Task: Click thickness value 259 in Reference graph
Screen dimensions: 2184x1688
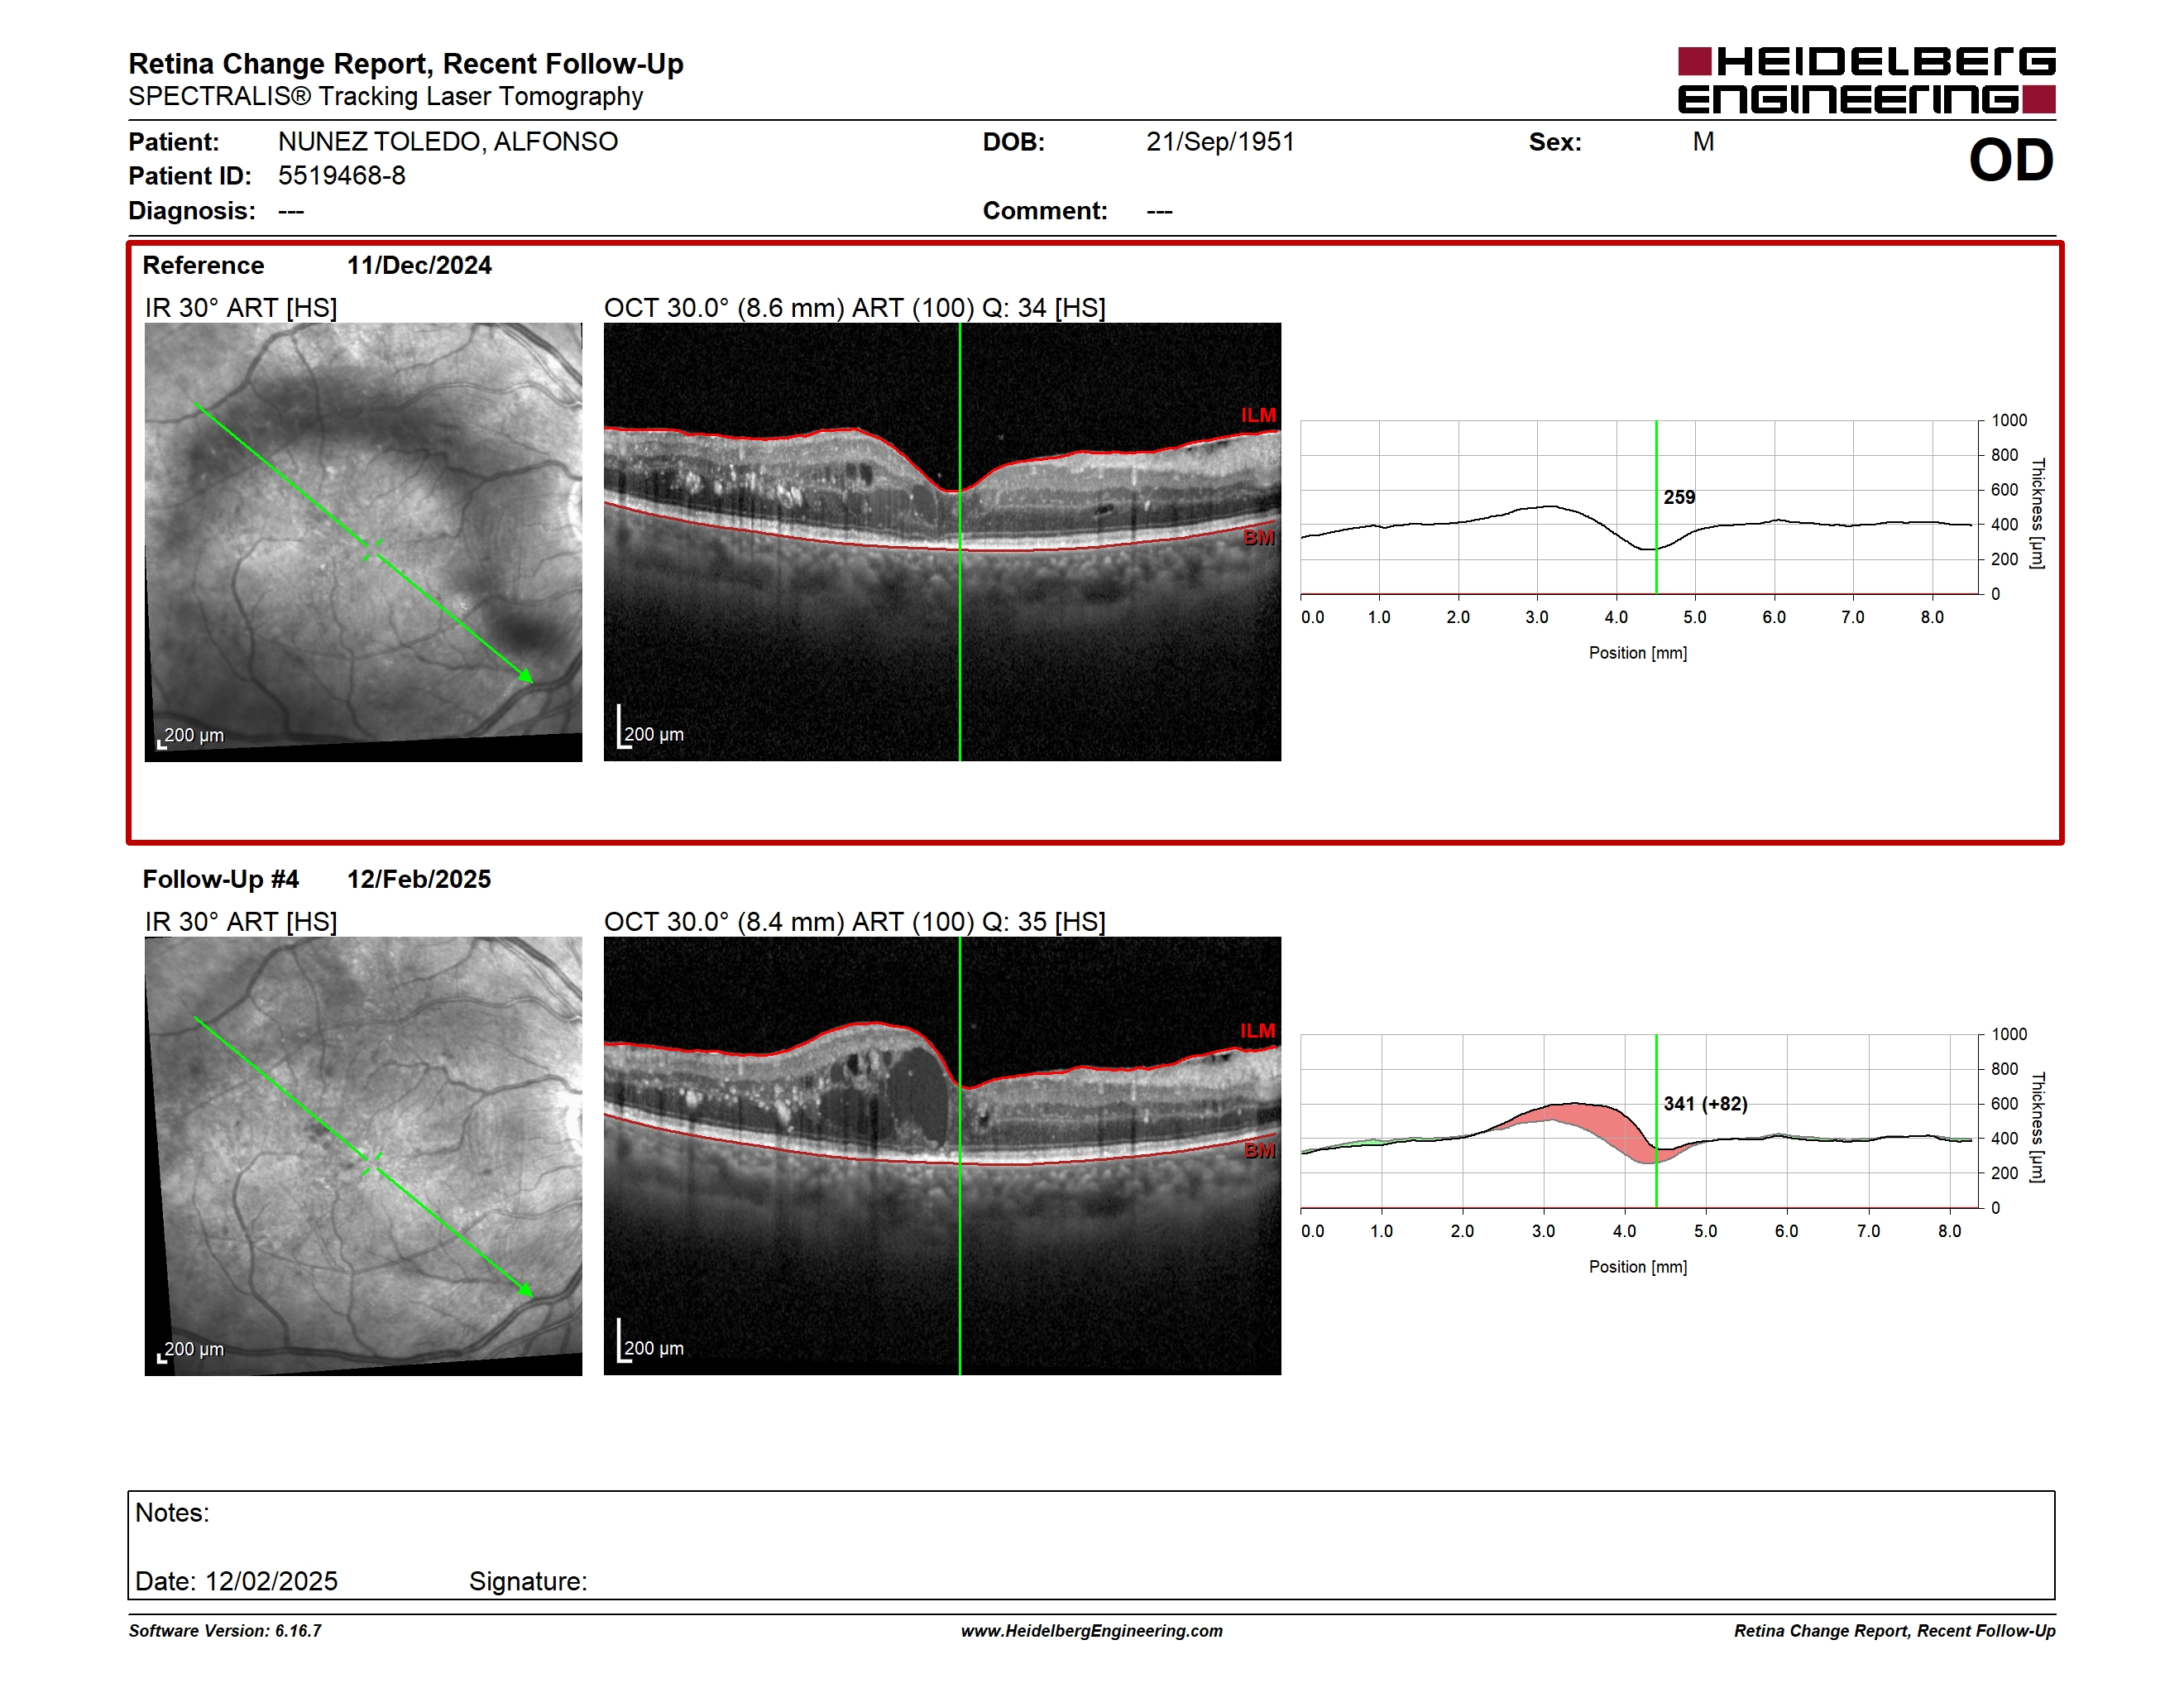Action: pos(1679,497)
